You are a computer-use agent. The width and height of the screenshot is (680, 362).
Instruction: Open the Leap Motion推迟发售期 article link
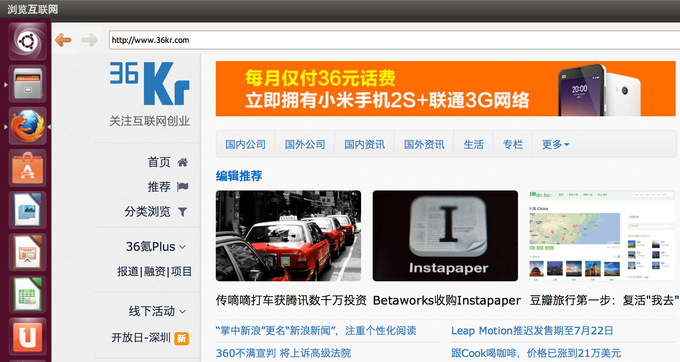(532, 331)
